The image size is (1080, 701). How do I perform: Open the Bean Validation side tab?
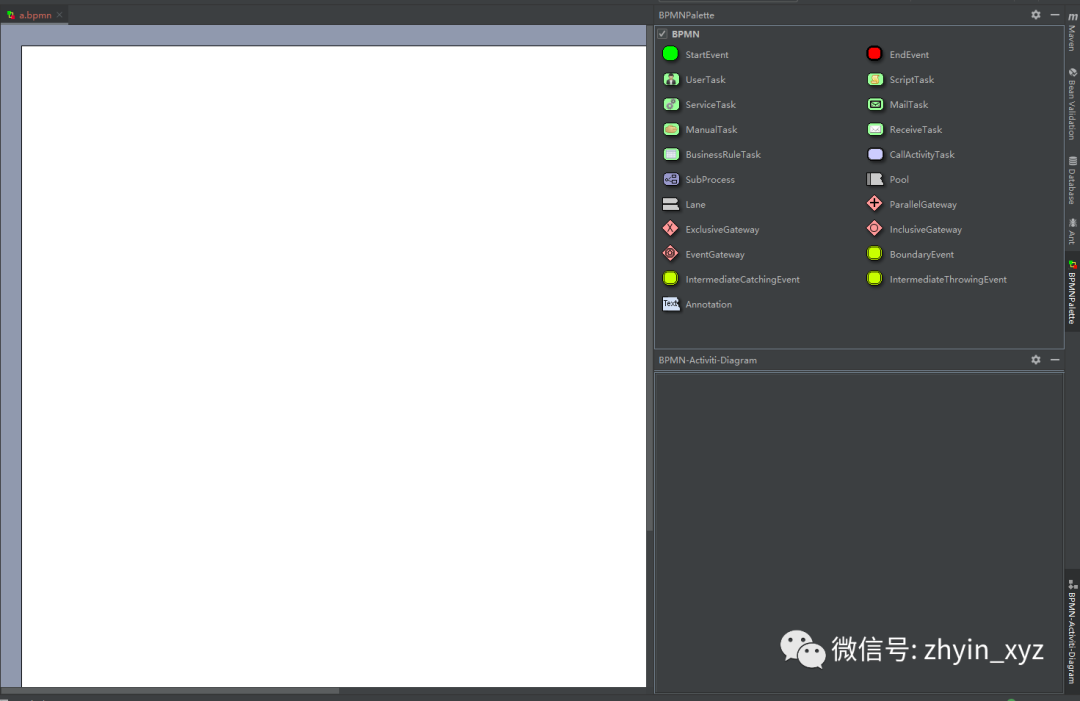(1072, 104)
